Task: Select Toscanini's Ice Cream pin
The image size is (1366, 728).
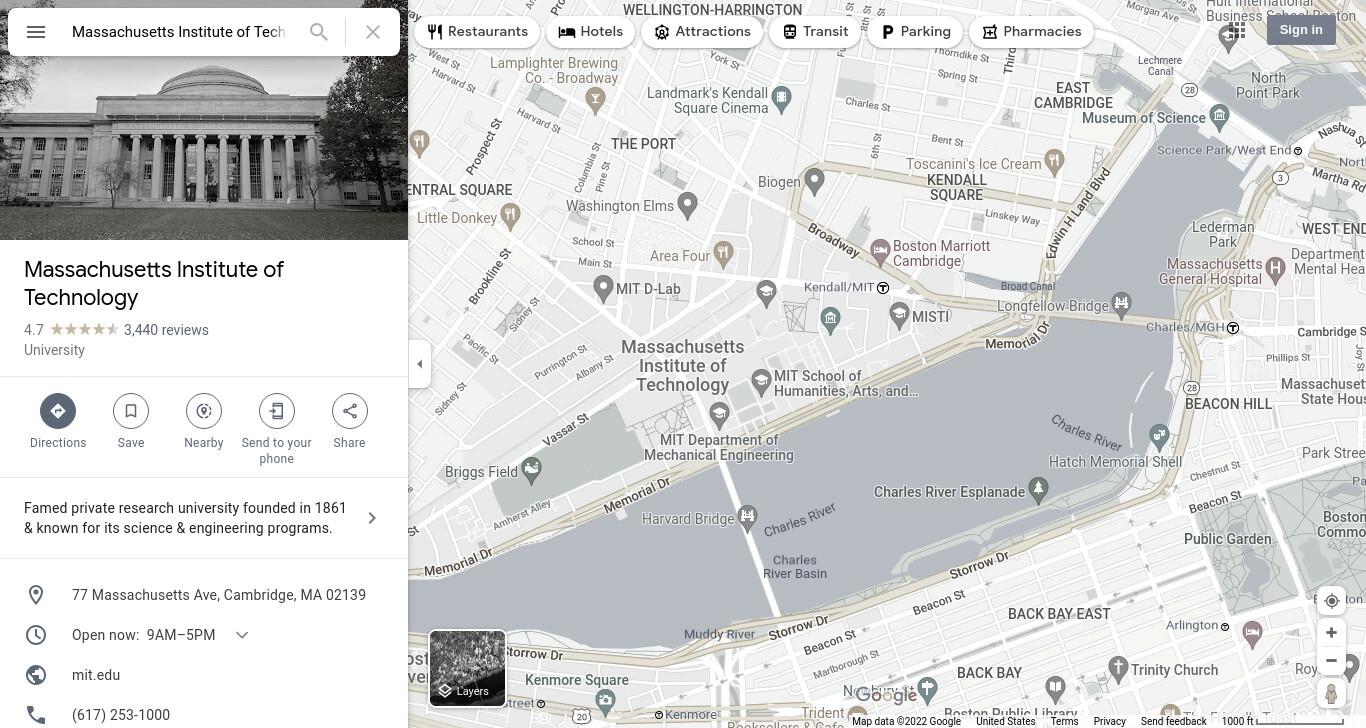Action: [1054, 160]
